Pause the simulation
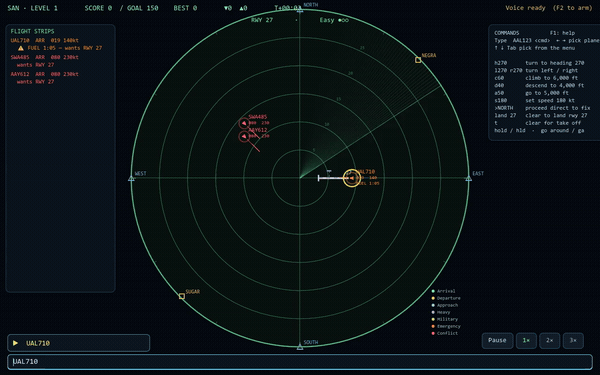The height and width of the screenshot is (375, 600). [497, 340]
